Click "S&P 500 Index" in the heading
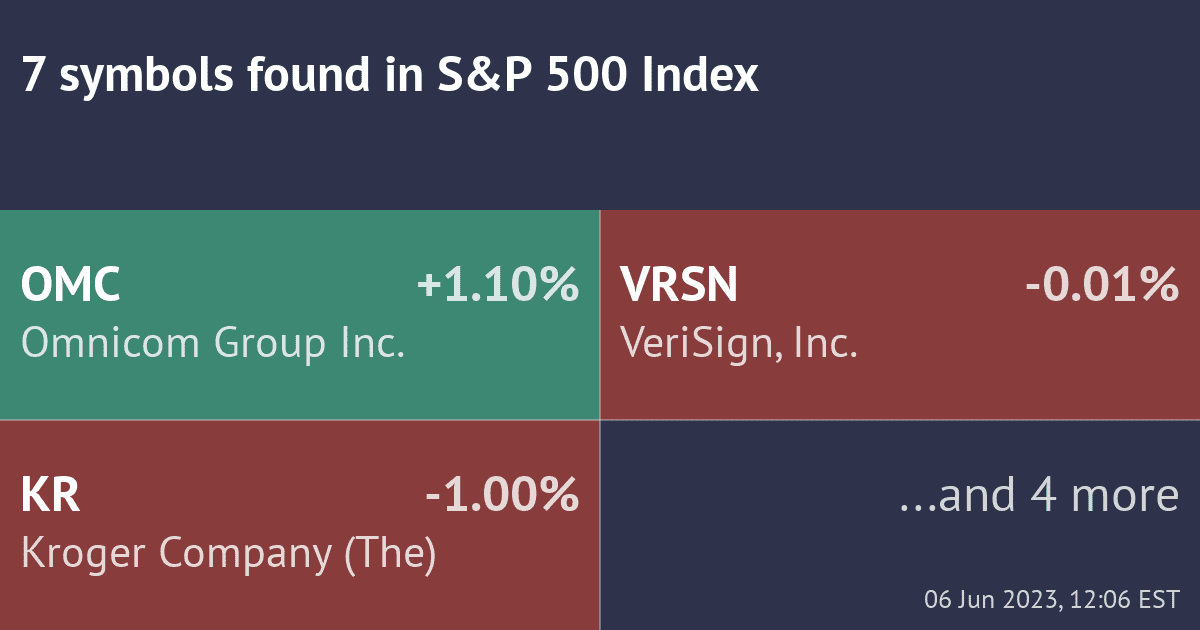 597,77
